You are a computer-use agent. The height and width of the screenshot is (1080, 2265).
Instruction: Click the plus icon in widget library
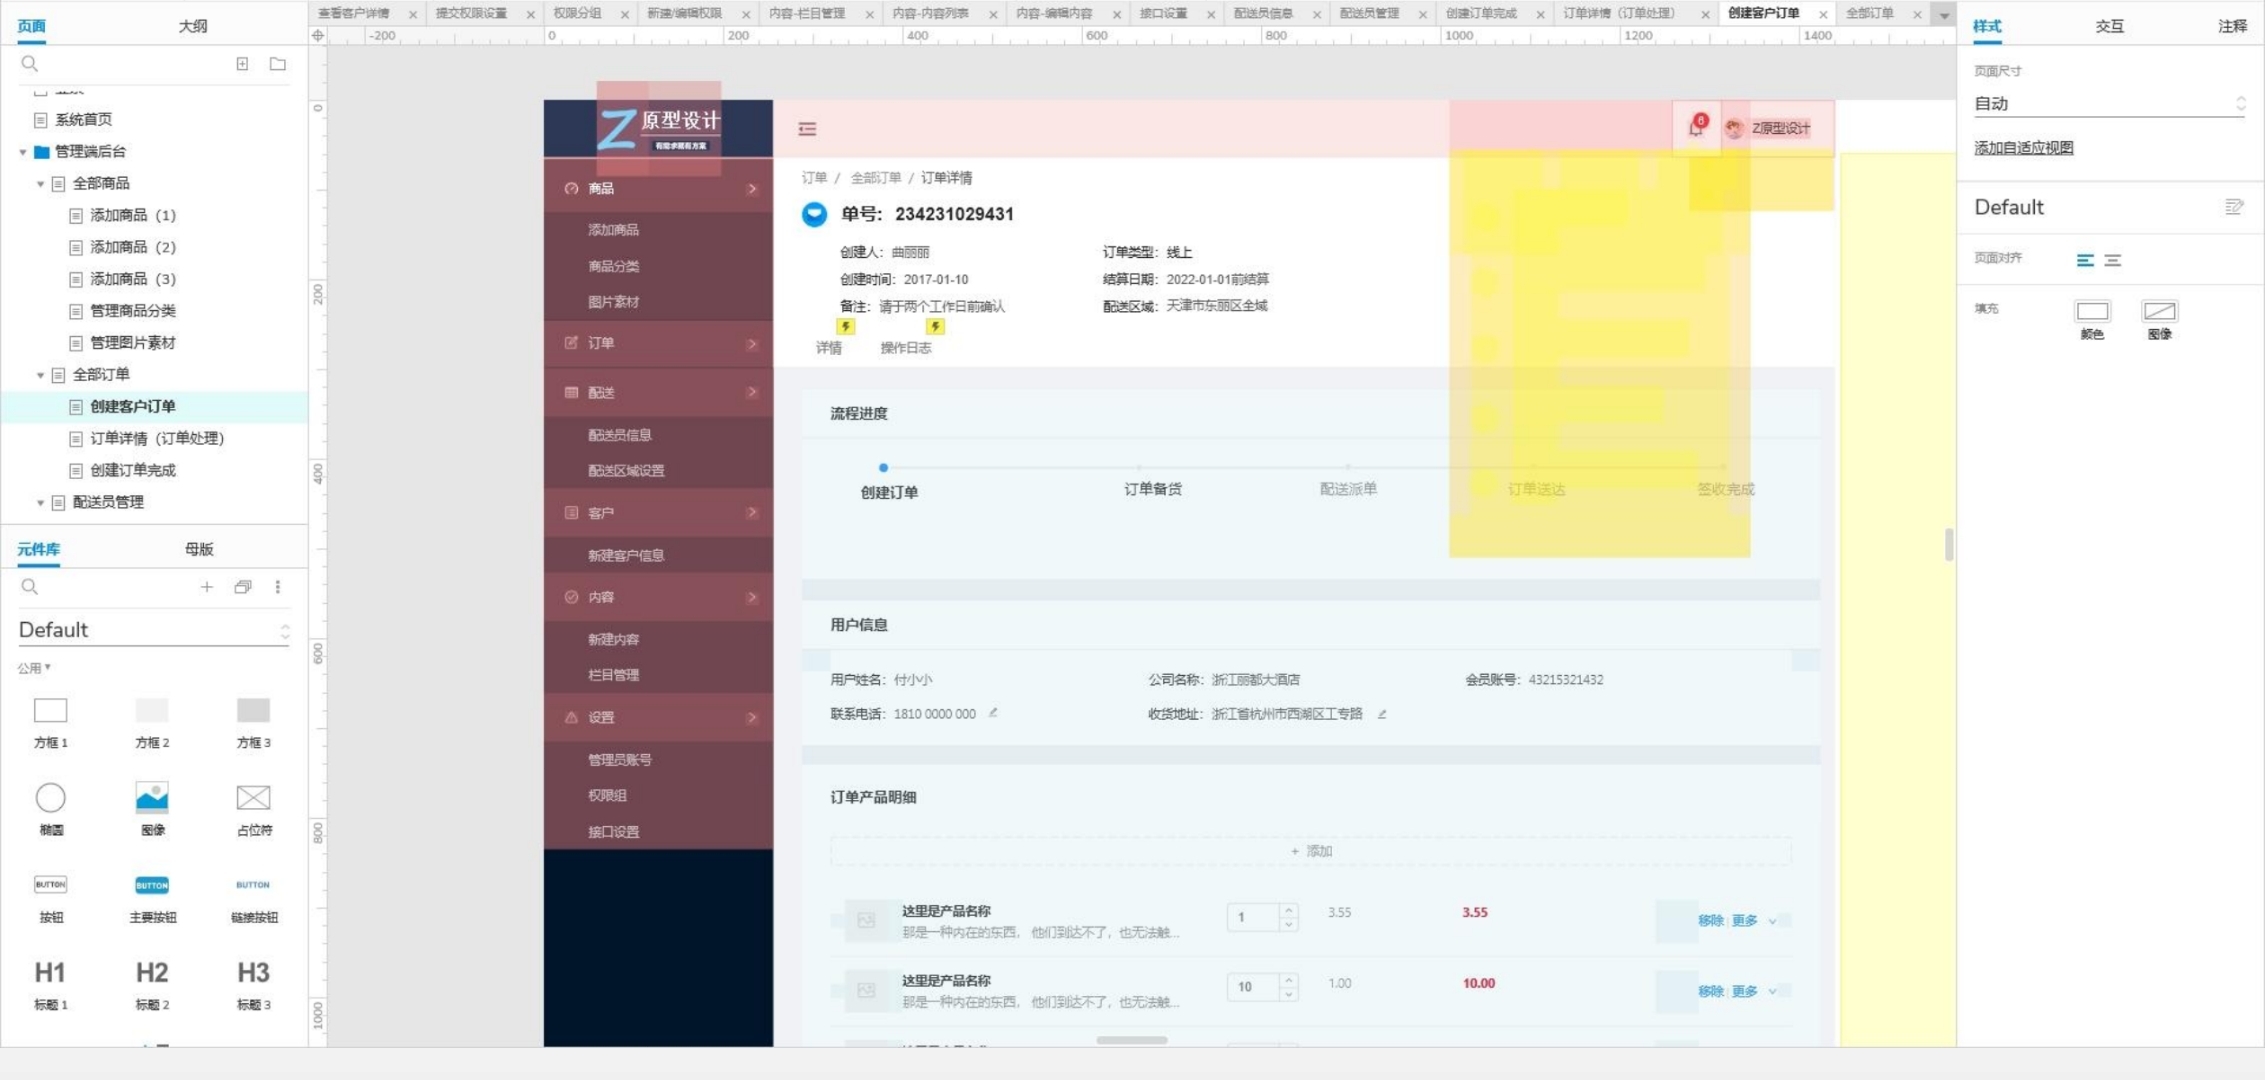pyautogui.click(x=206, y=587)
